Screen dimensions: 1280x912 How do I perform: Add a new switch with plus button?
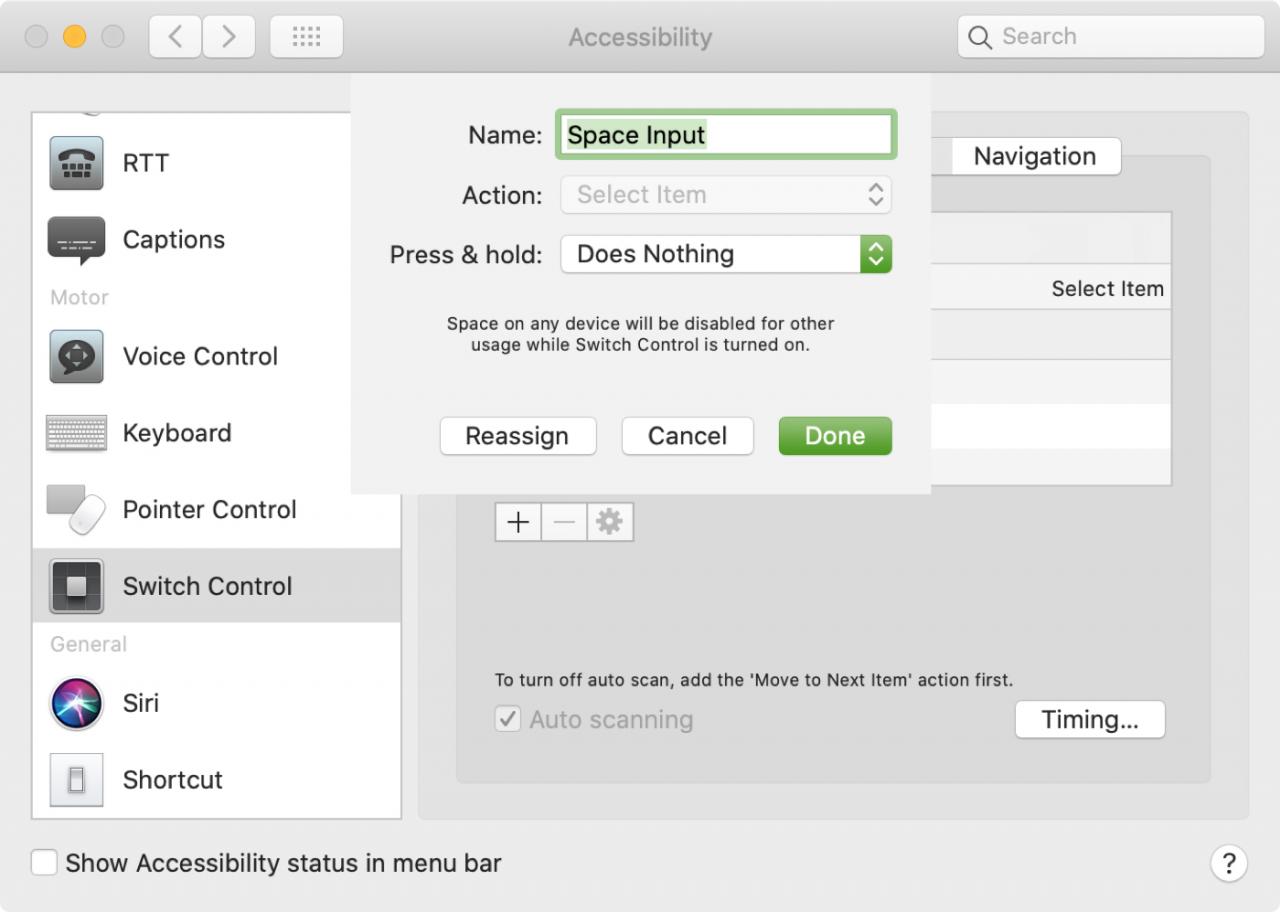coord(518,522)
